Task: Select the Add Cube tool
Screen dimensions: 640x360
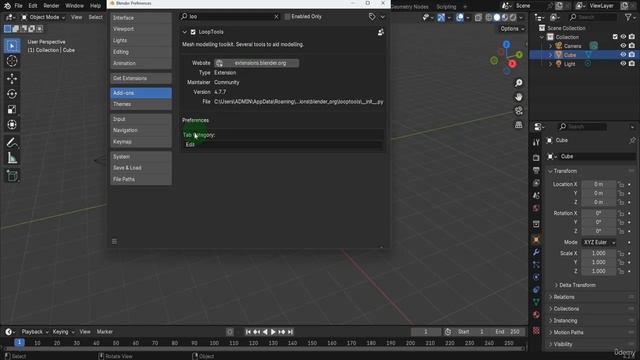Action: (x=12, y=176)
